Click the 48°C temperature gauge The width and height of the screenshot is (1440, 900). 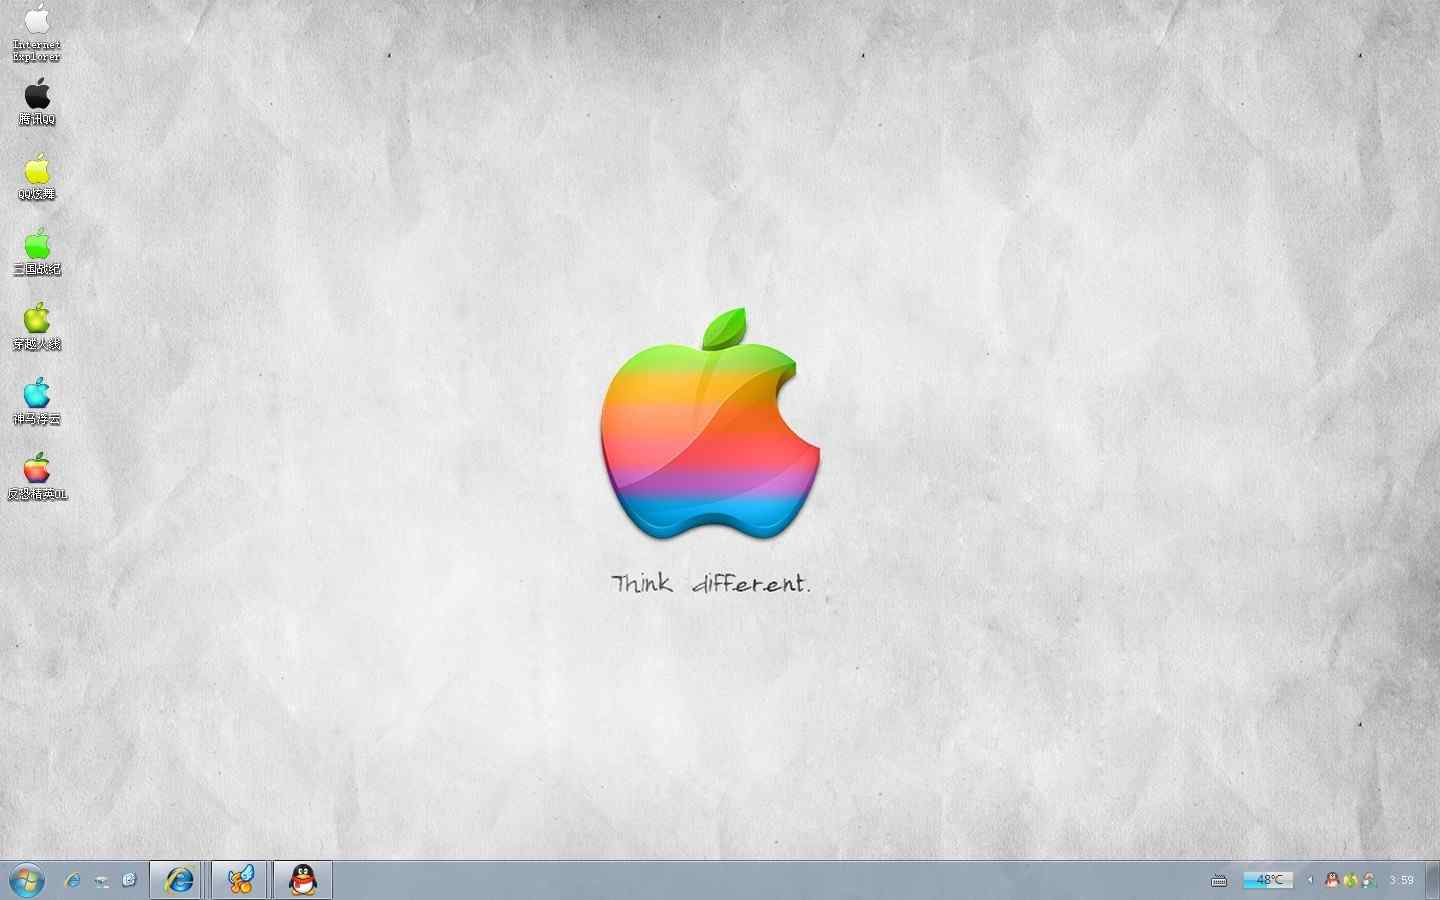click(1268, 880)
